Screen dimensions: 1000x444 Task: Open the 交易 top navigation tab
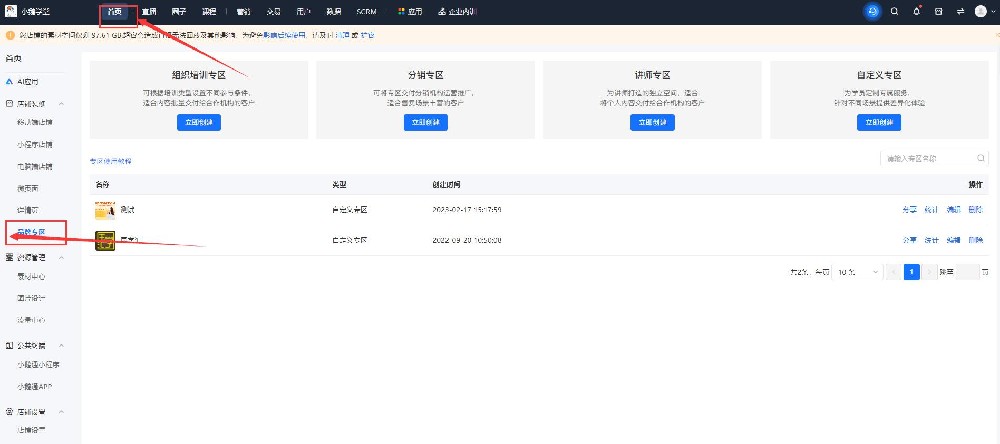coord(274,11)
